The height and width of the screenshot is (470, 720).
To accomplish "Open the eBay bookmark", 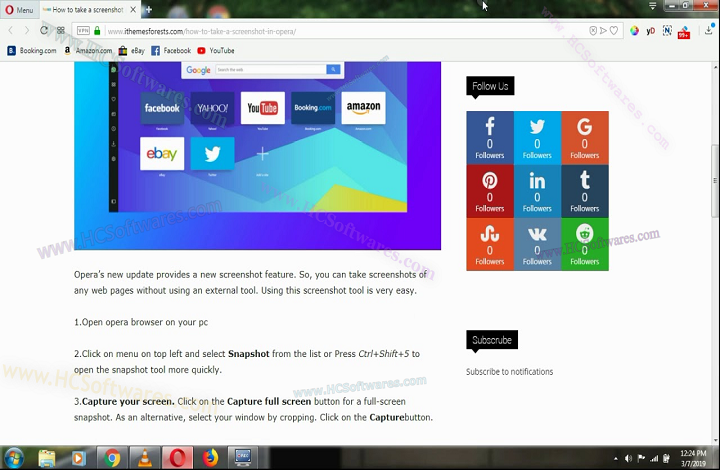I will coord(131,50).
